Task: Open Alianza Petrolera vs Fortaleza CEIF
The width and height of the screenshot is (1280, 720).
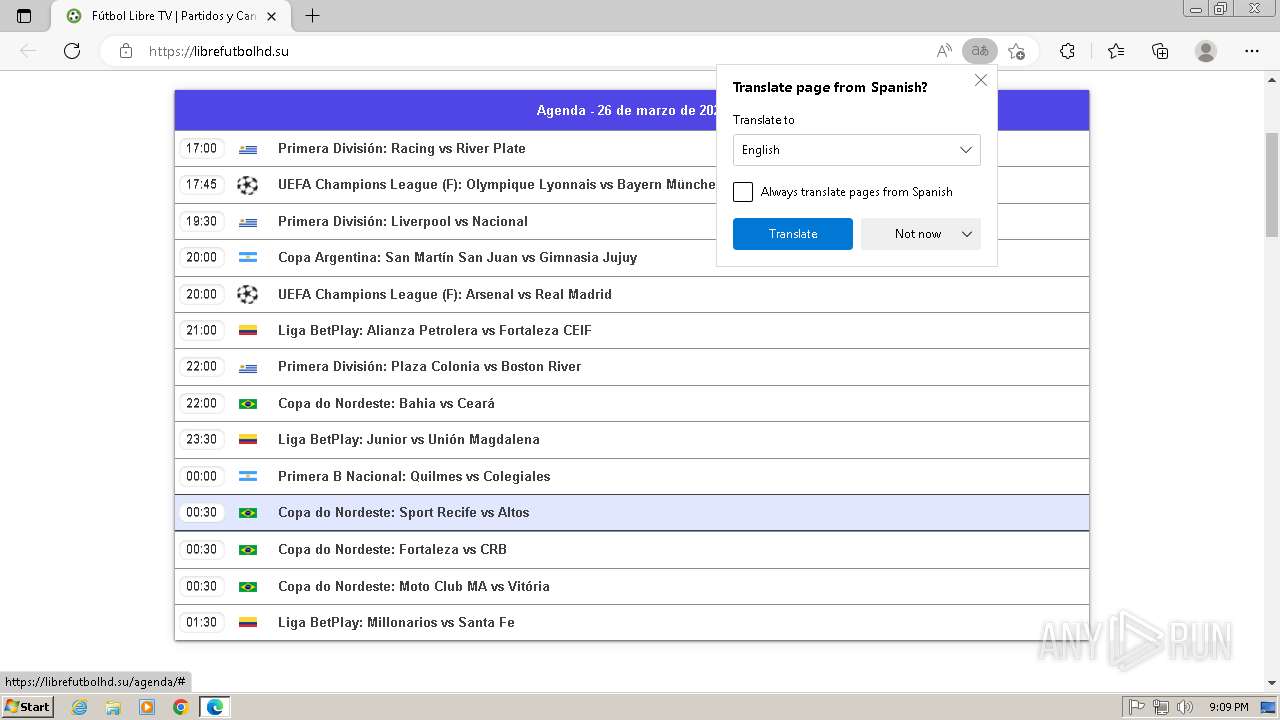Action: (x=435, y=330)
